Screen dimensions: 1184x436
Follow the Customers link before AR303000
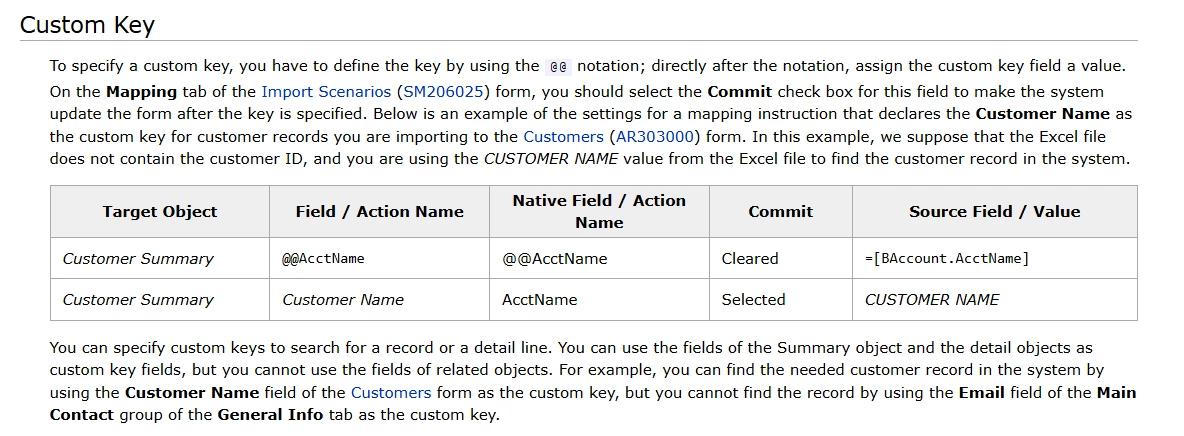[x=563, y=138]
